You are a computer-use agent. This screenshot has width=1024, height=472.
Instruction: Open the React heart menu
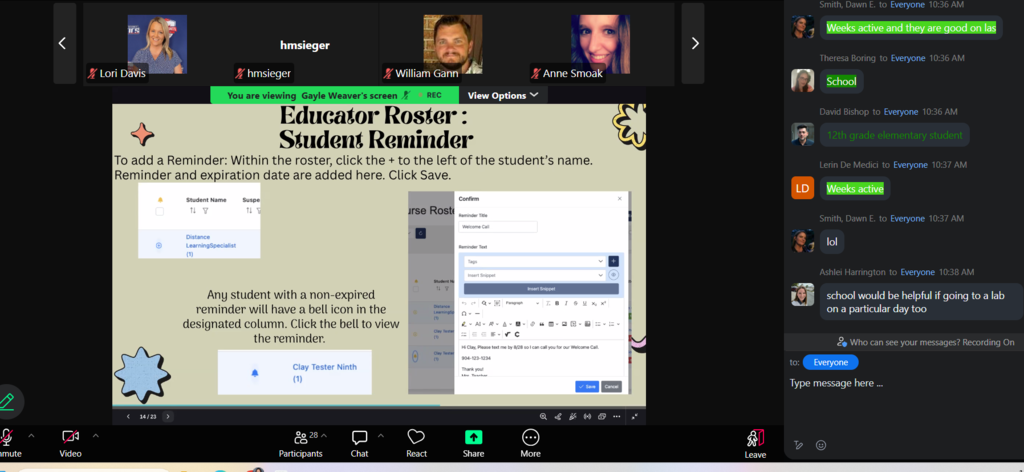tap(416, 443)
